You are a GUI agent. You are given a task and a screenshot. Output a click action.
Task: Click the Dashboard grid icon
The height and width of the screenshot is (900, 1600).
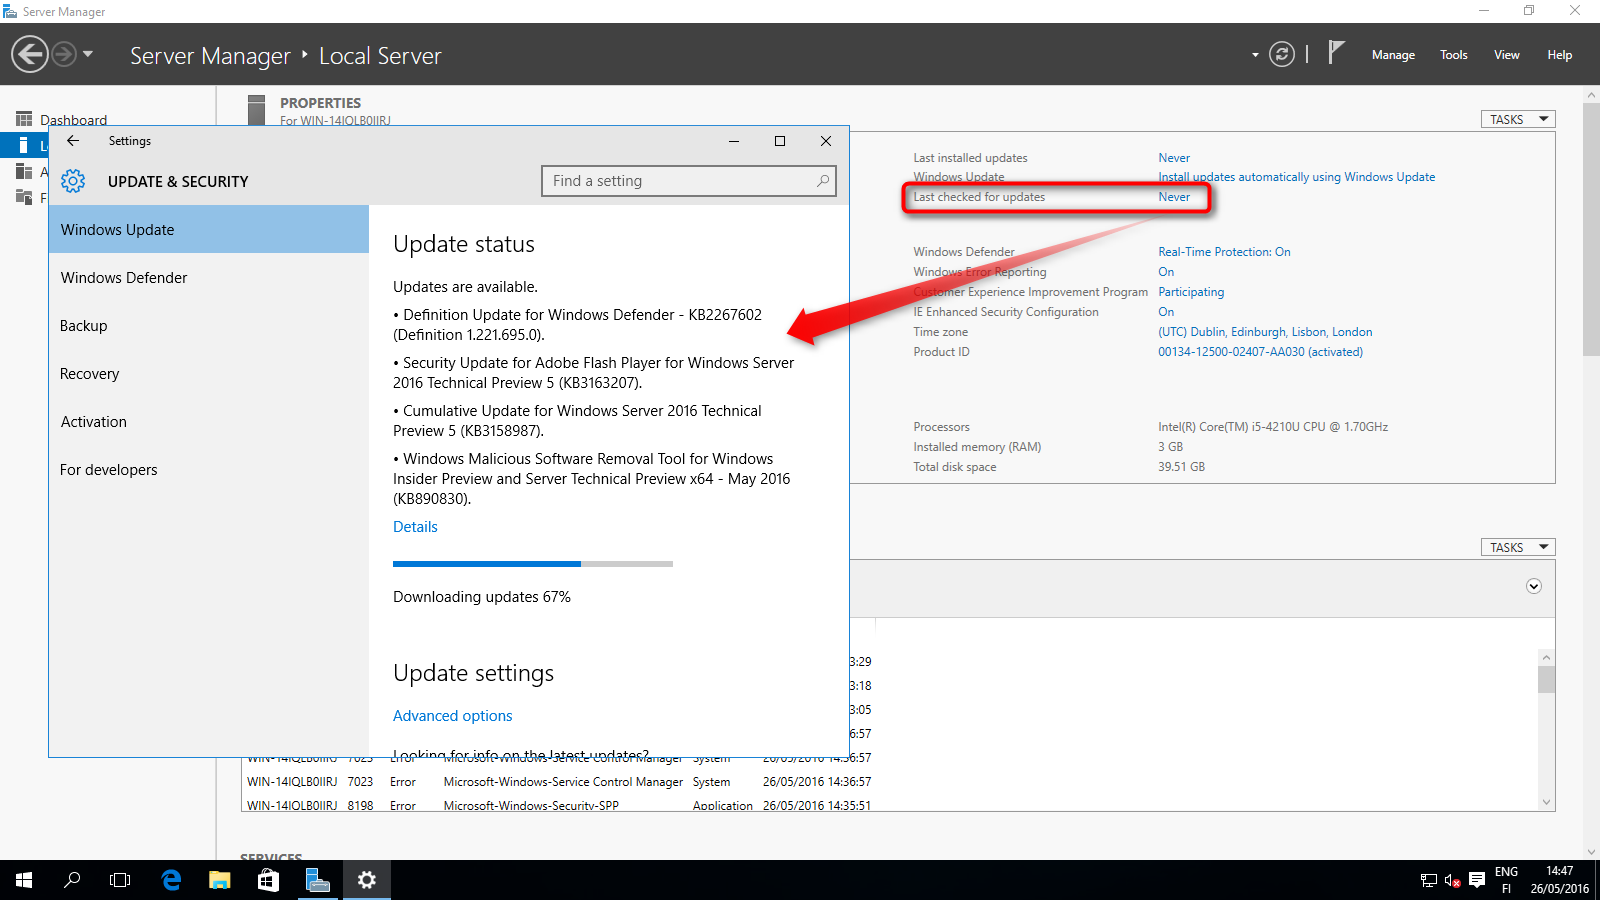tap(24, 119)
